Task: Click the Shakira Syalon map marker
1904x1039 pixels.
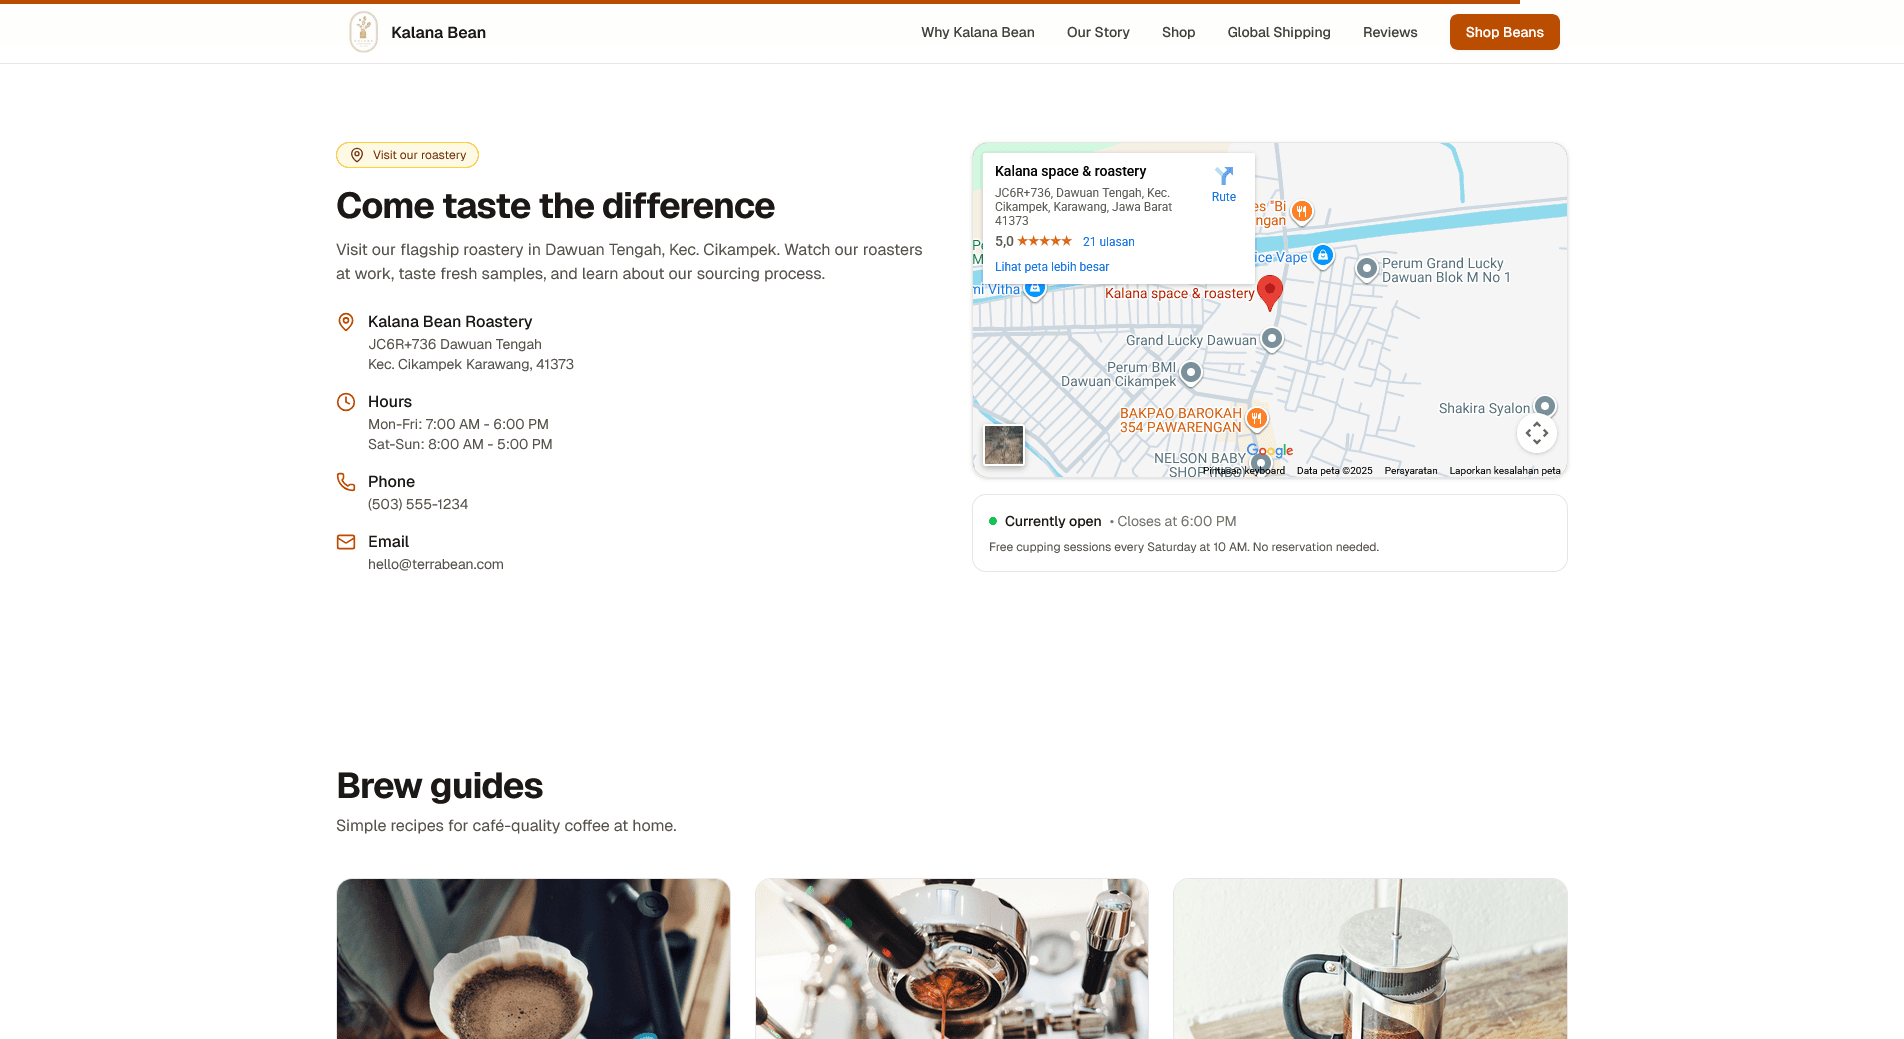Action: (1545, 406)
